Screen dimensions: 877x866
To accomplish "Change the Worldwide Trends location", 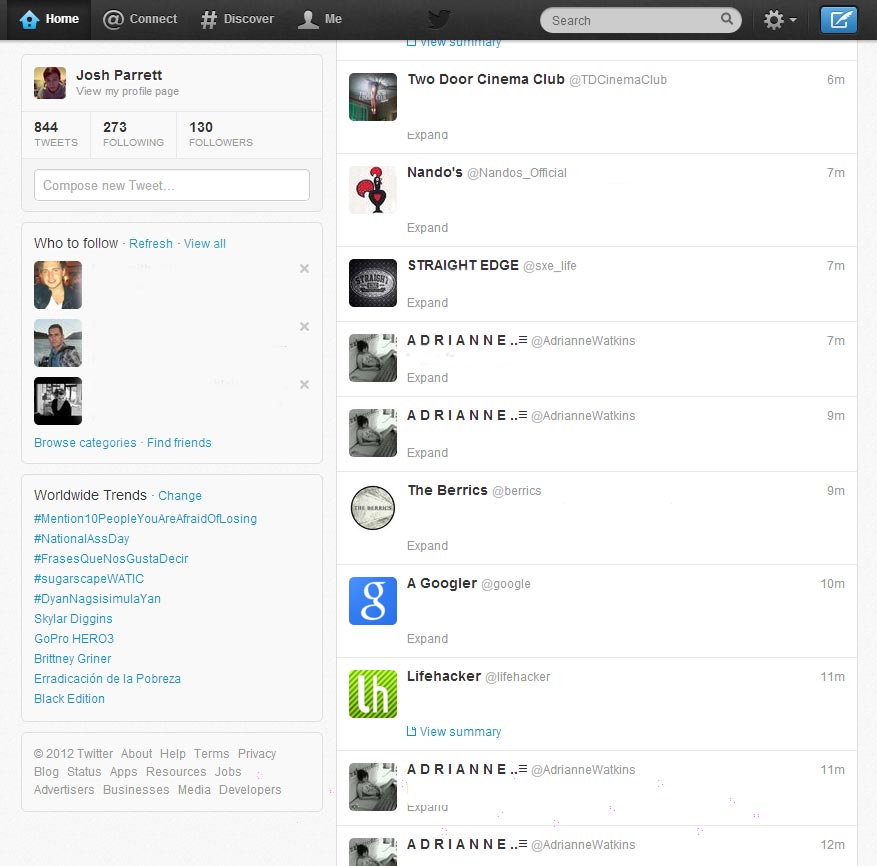I will (180, 496).
